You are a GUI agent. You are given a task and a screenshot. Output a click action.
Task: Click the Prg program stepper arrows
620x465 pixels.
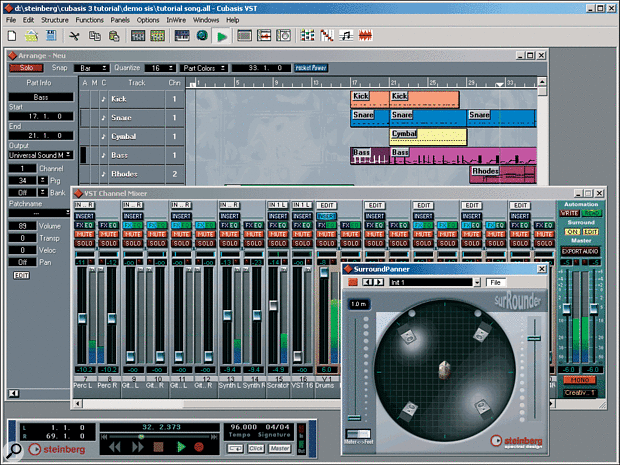coord(43,181)
